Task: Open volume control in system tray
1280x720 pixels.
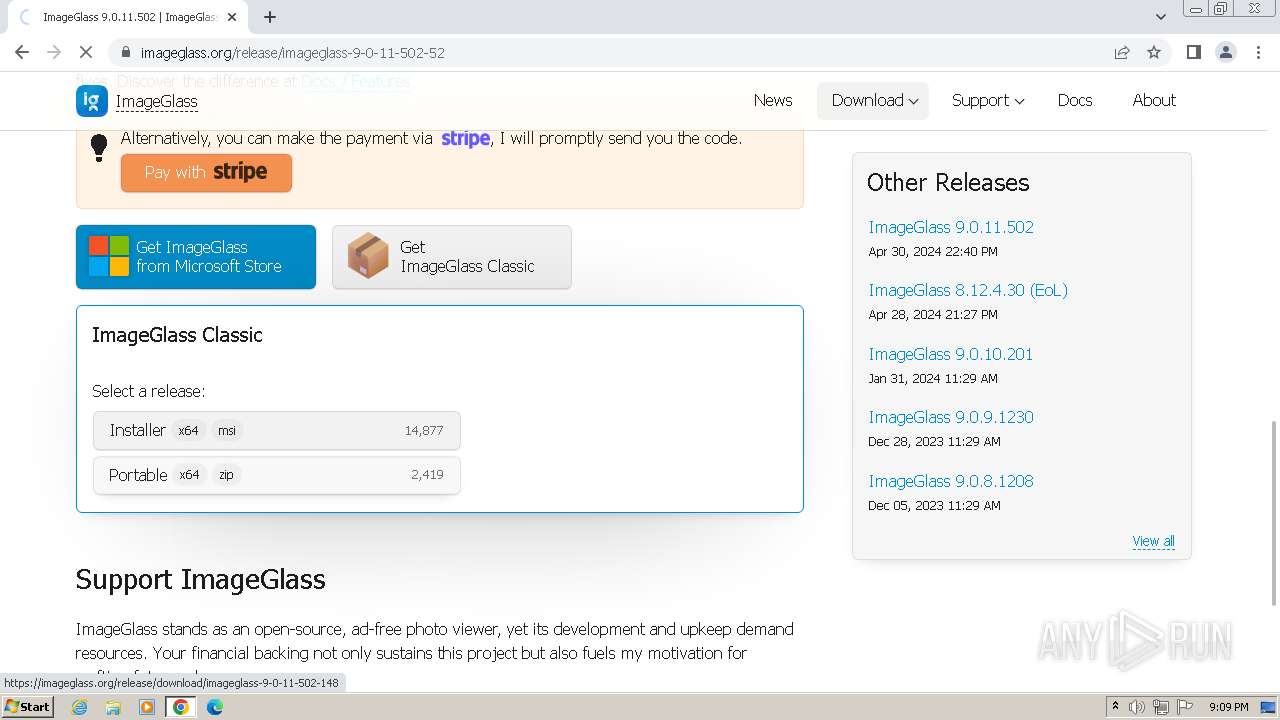Action: [1137, 707]
